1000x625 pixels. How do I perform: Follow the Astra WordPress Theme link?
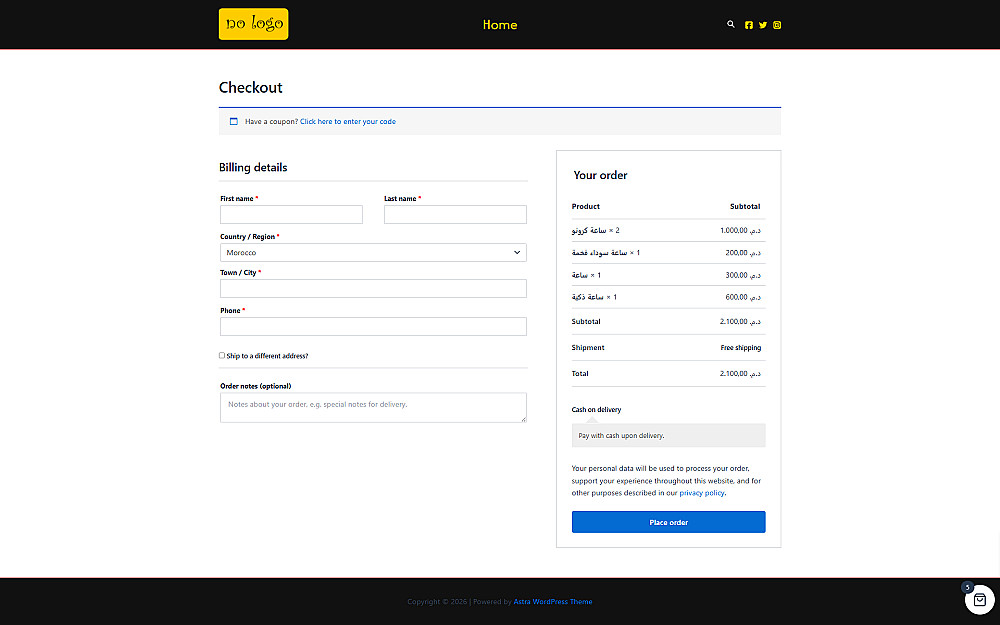[x=553, y=601]
